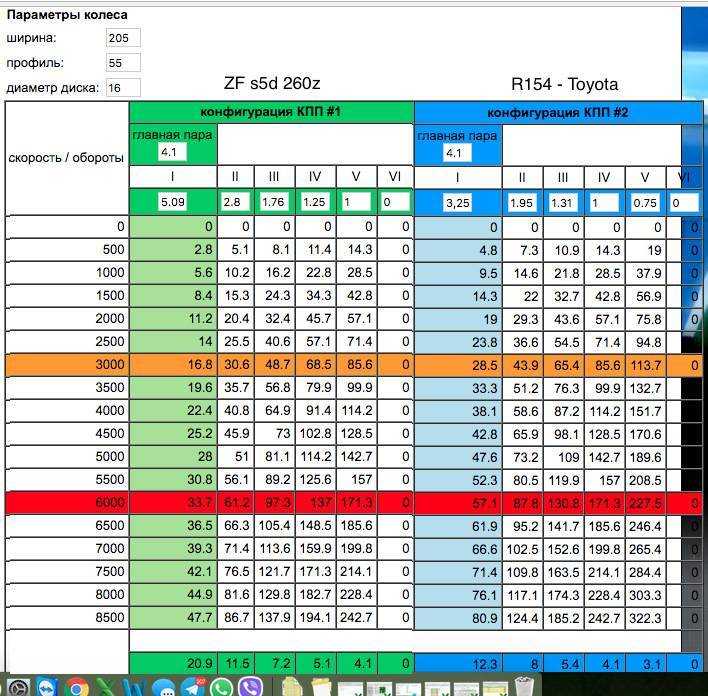Edit the blue final drive field 4.1
708x696 pixels.
pos(457,153)
